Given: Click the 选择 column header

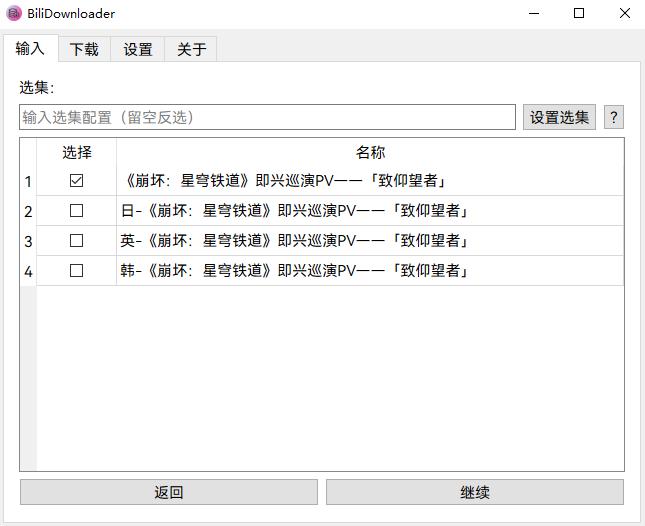Looking at the screenshot, I should [77, 152].
